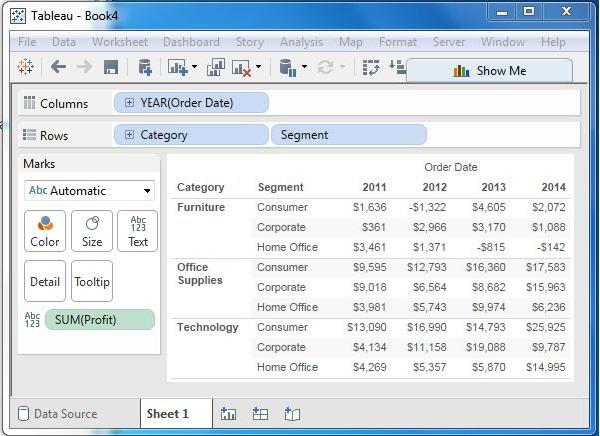Image resolution: width=600 pixels, height=436 pixels.
Task: Open the Analysis menu
Action: 302,42
